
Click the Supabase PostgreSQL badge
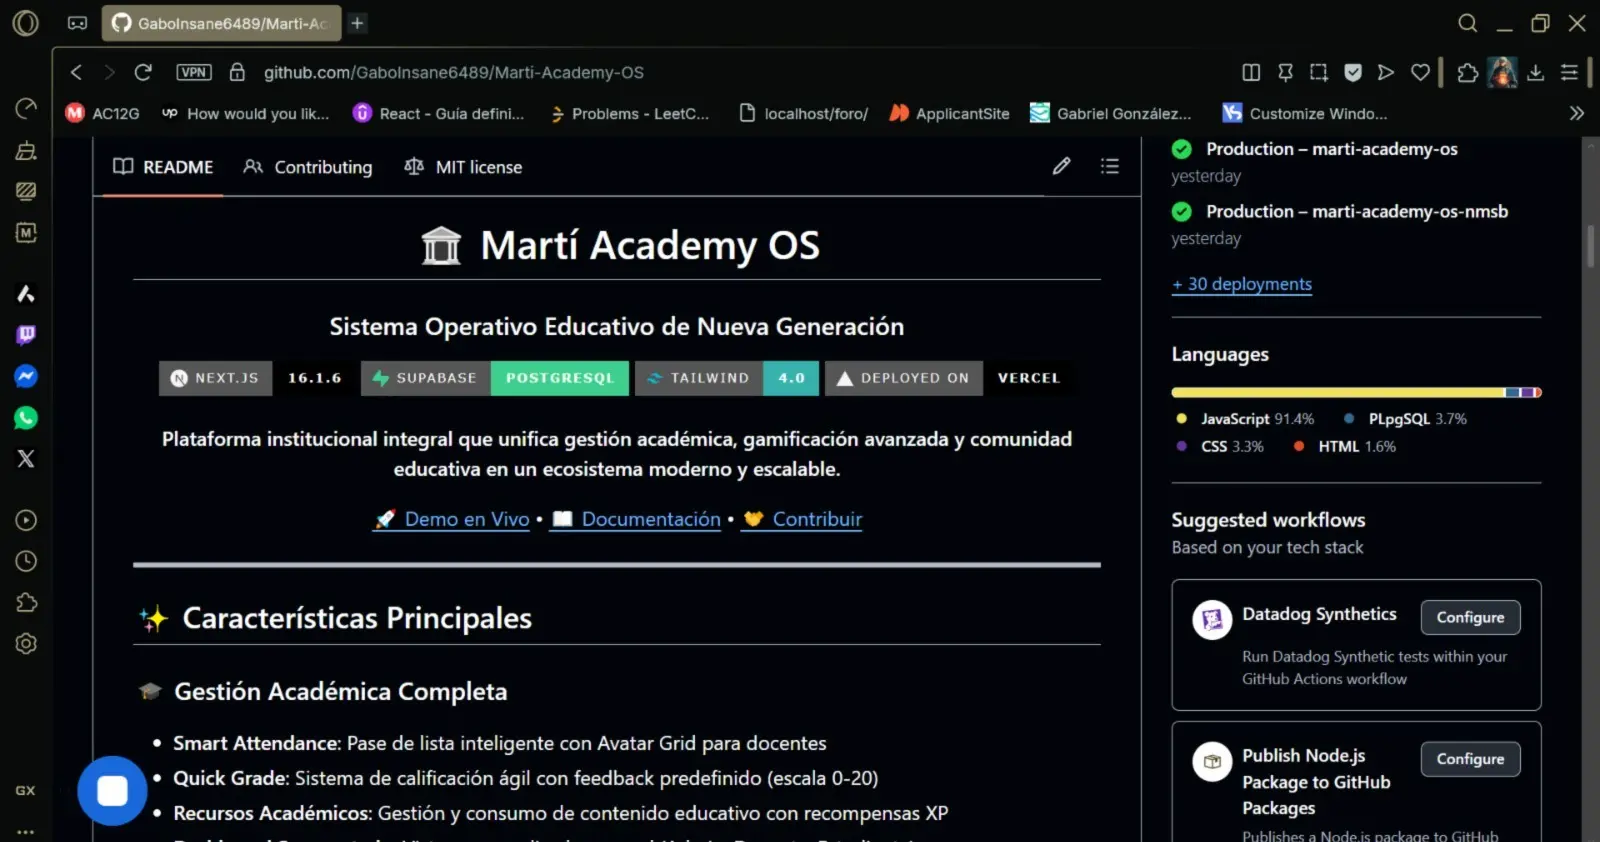[x=495, y=378]
